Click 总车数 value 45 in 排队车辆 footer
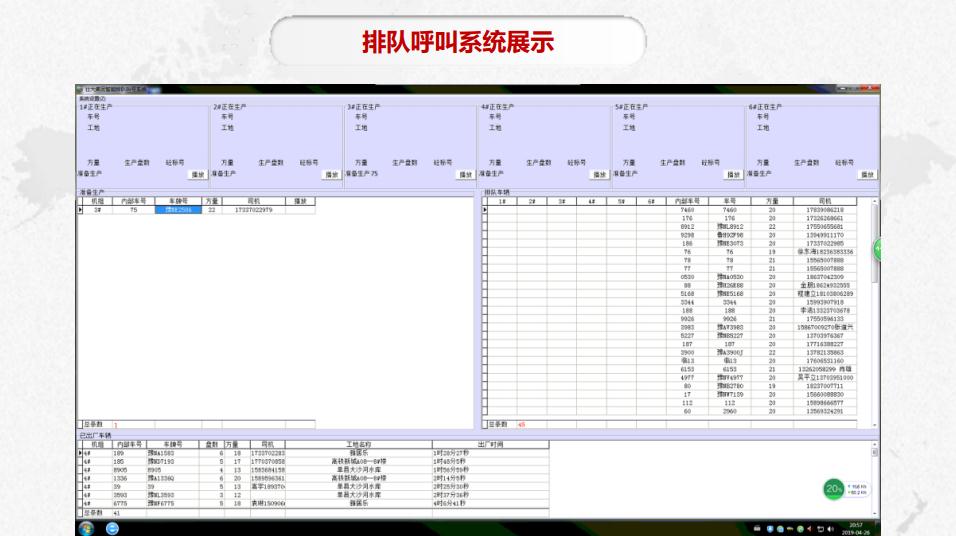Screen dimensions: 956x536 click(521, 424)
